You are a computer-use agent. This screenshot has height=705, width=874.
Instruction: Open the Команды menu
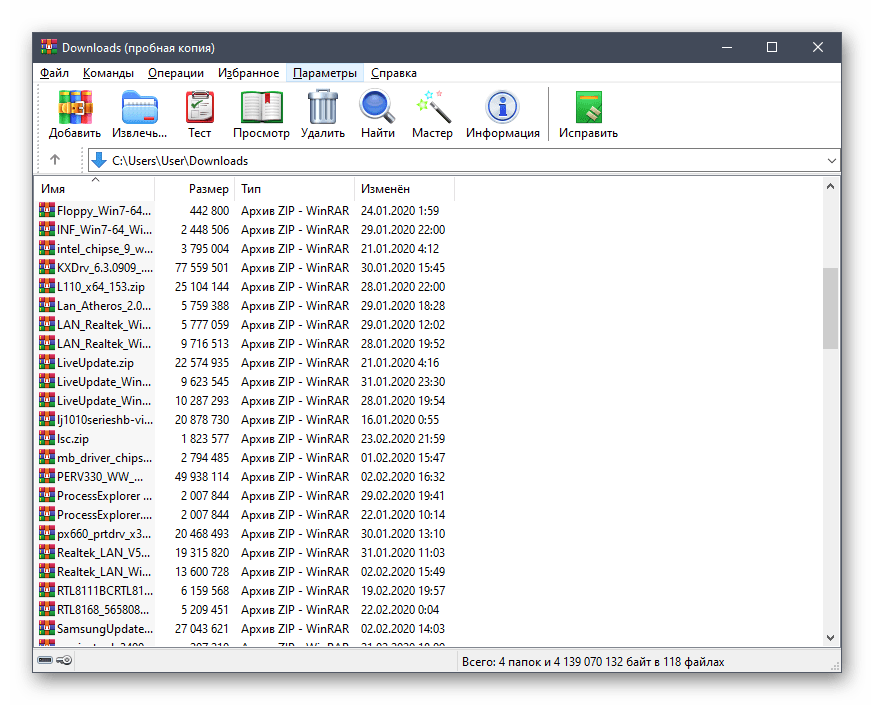click(x=108, y=73)
